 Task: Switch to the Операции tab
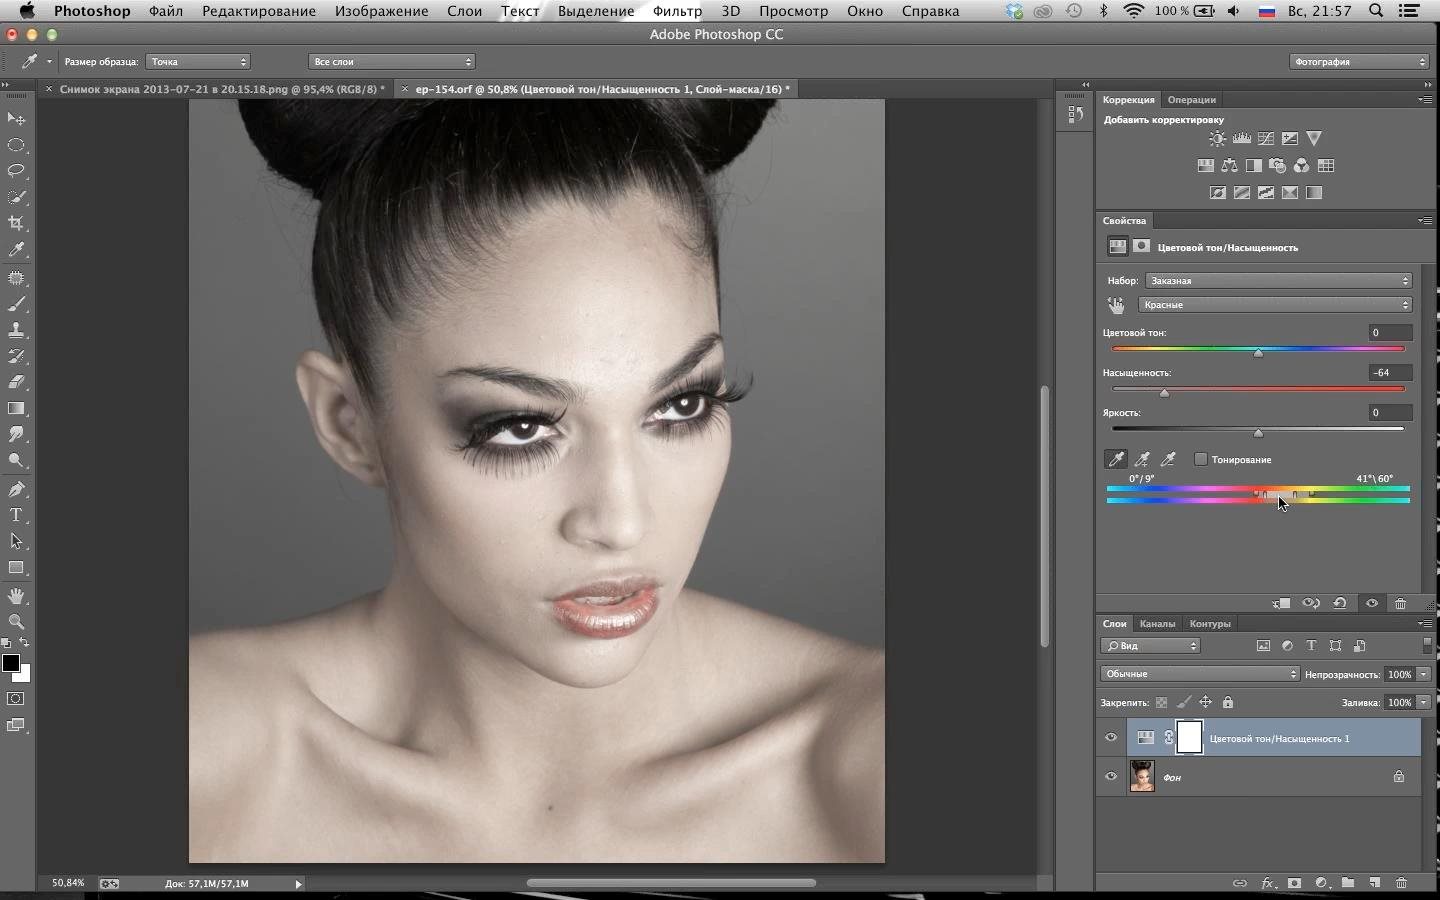pyautogui.click(x=1191, y=100)
